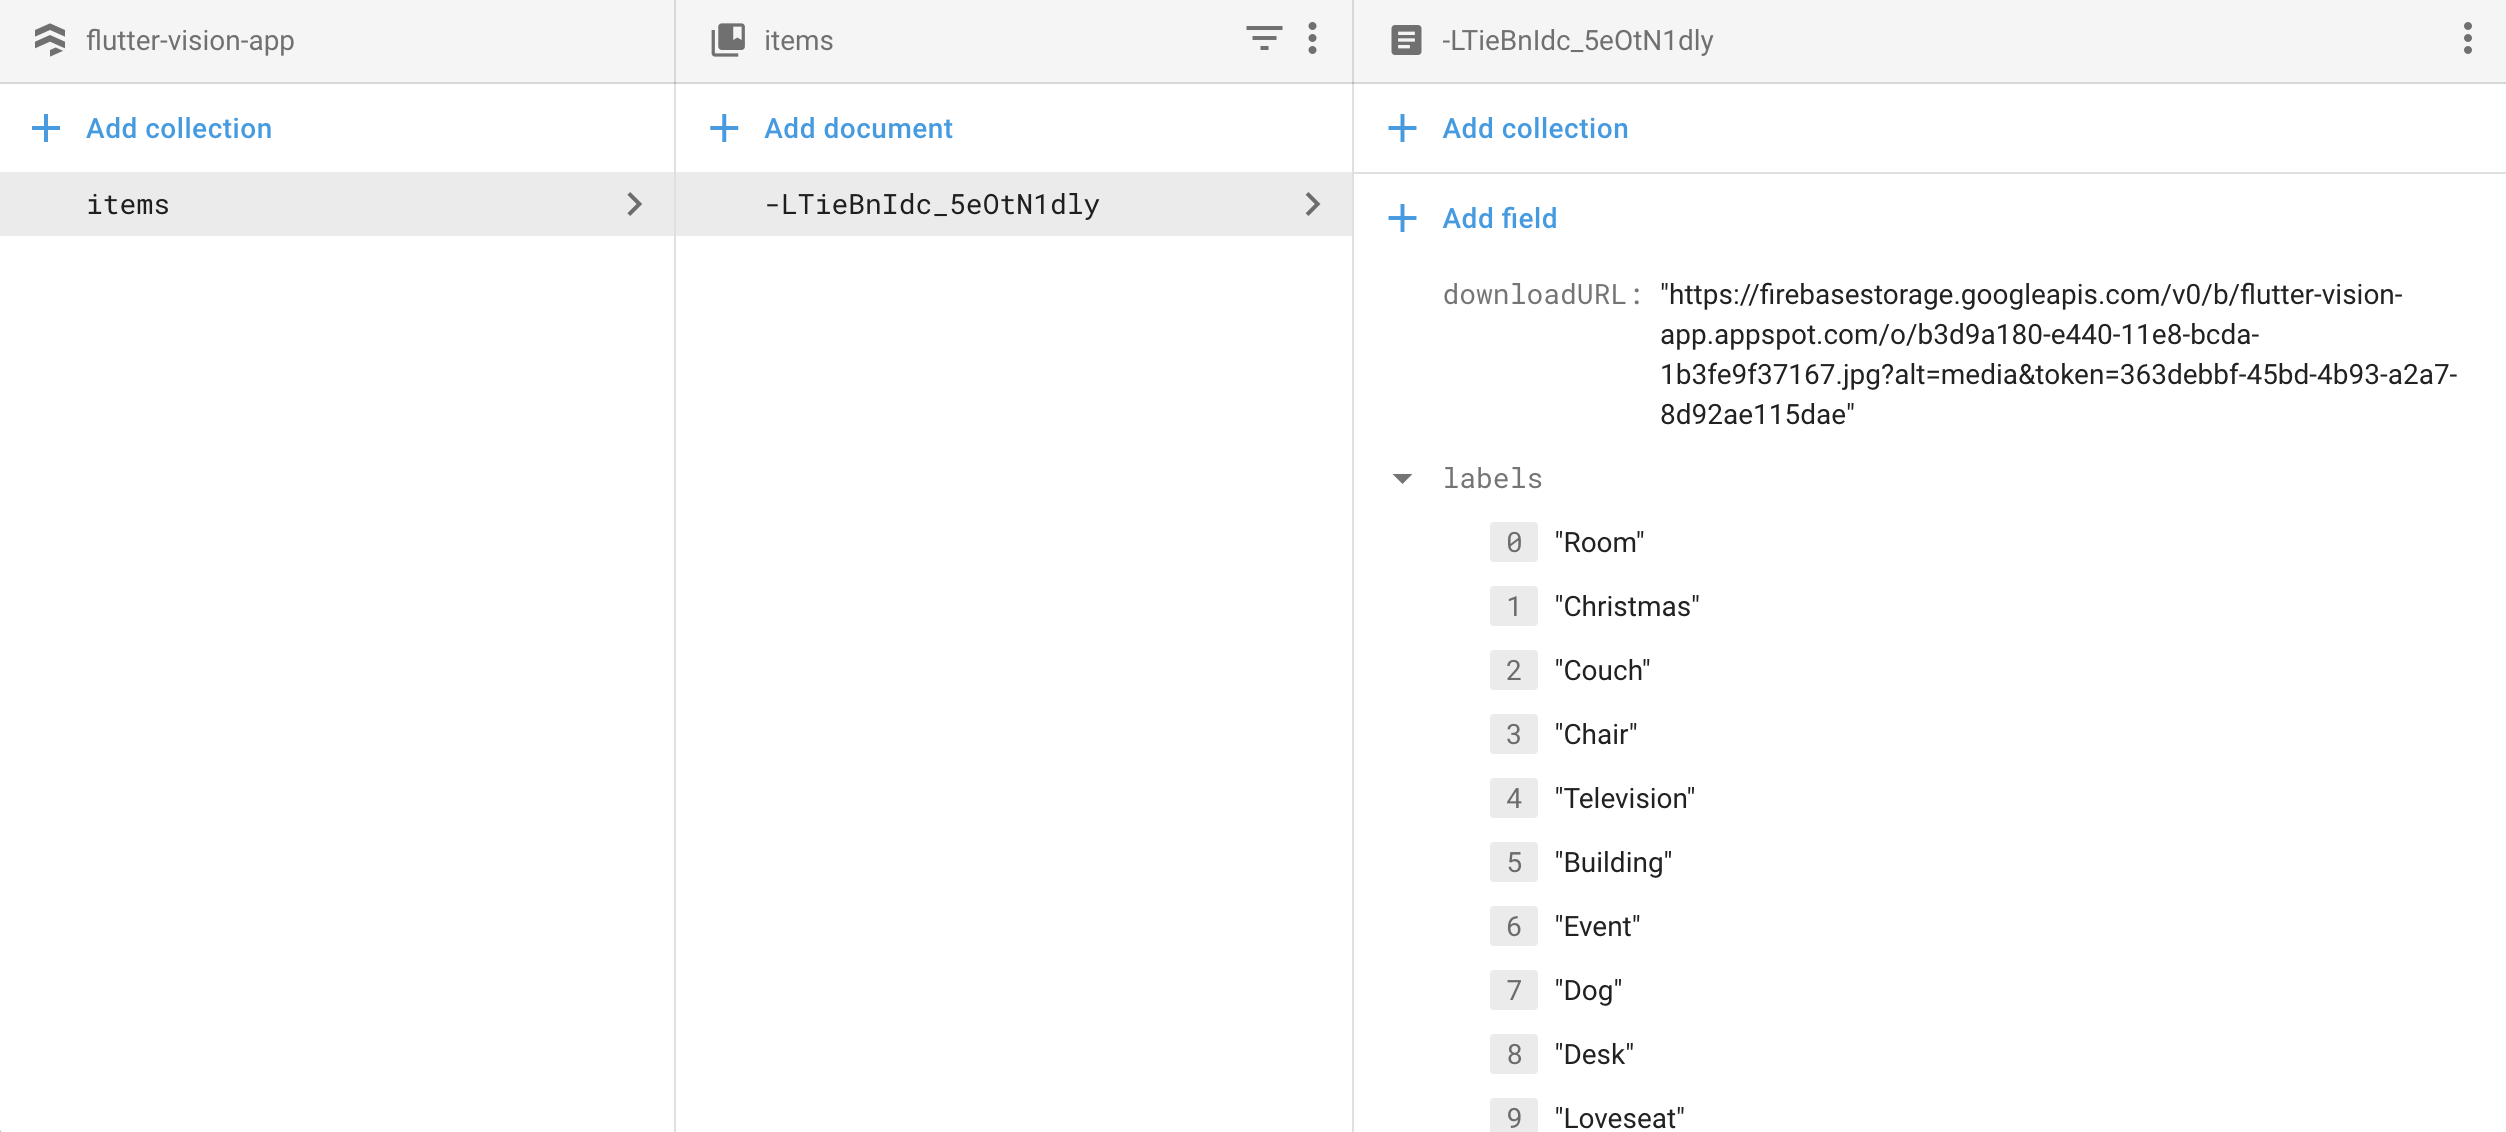Click the plus icon next to Add field
2506x1132 pixels.
pos(1404,217)
